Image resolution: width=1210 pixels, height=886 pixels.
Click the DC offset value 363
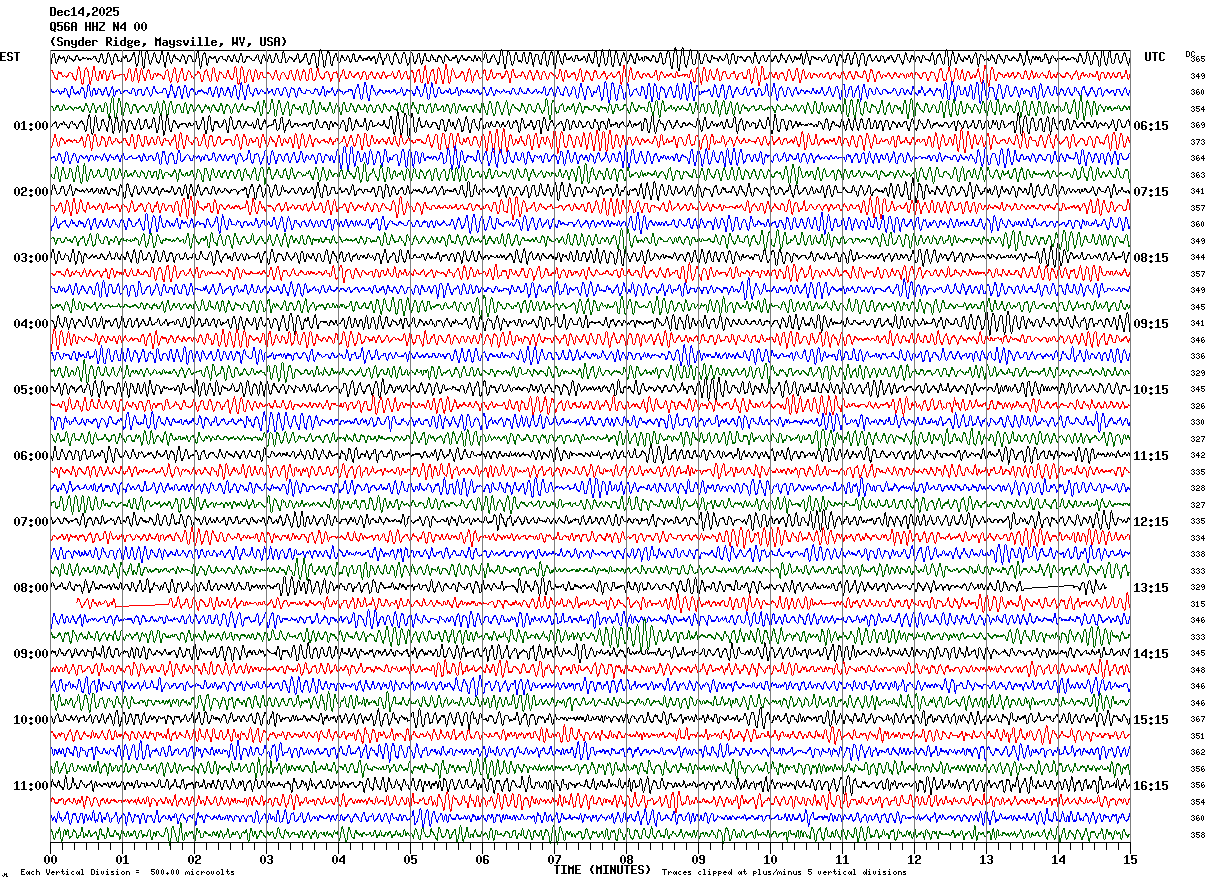coord(1197,175)
